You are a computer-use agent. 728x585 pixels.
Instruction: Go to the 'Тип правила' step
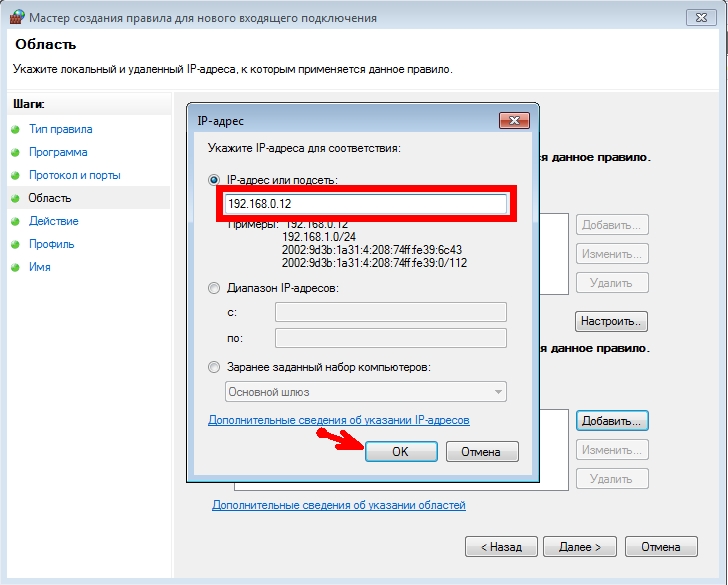pos(60,129)
